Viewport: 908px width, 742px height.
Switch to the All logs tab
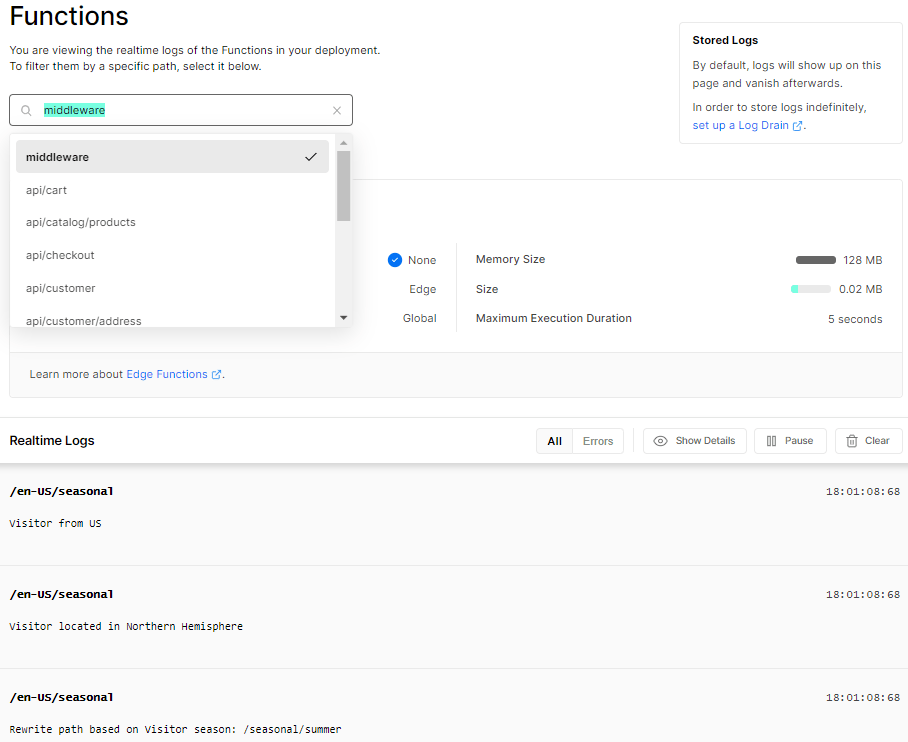coord(554,441)
